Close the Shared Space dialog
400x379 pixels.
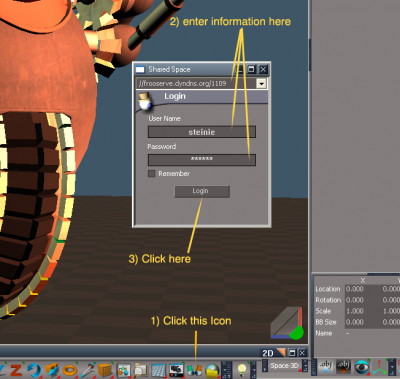pyautogui.click(x=263, y=69)
